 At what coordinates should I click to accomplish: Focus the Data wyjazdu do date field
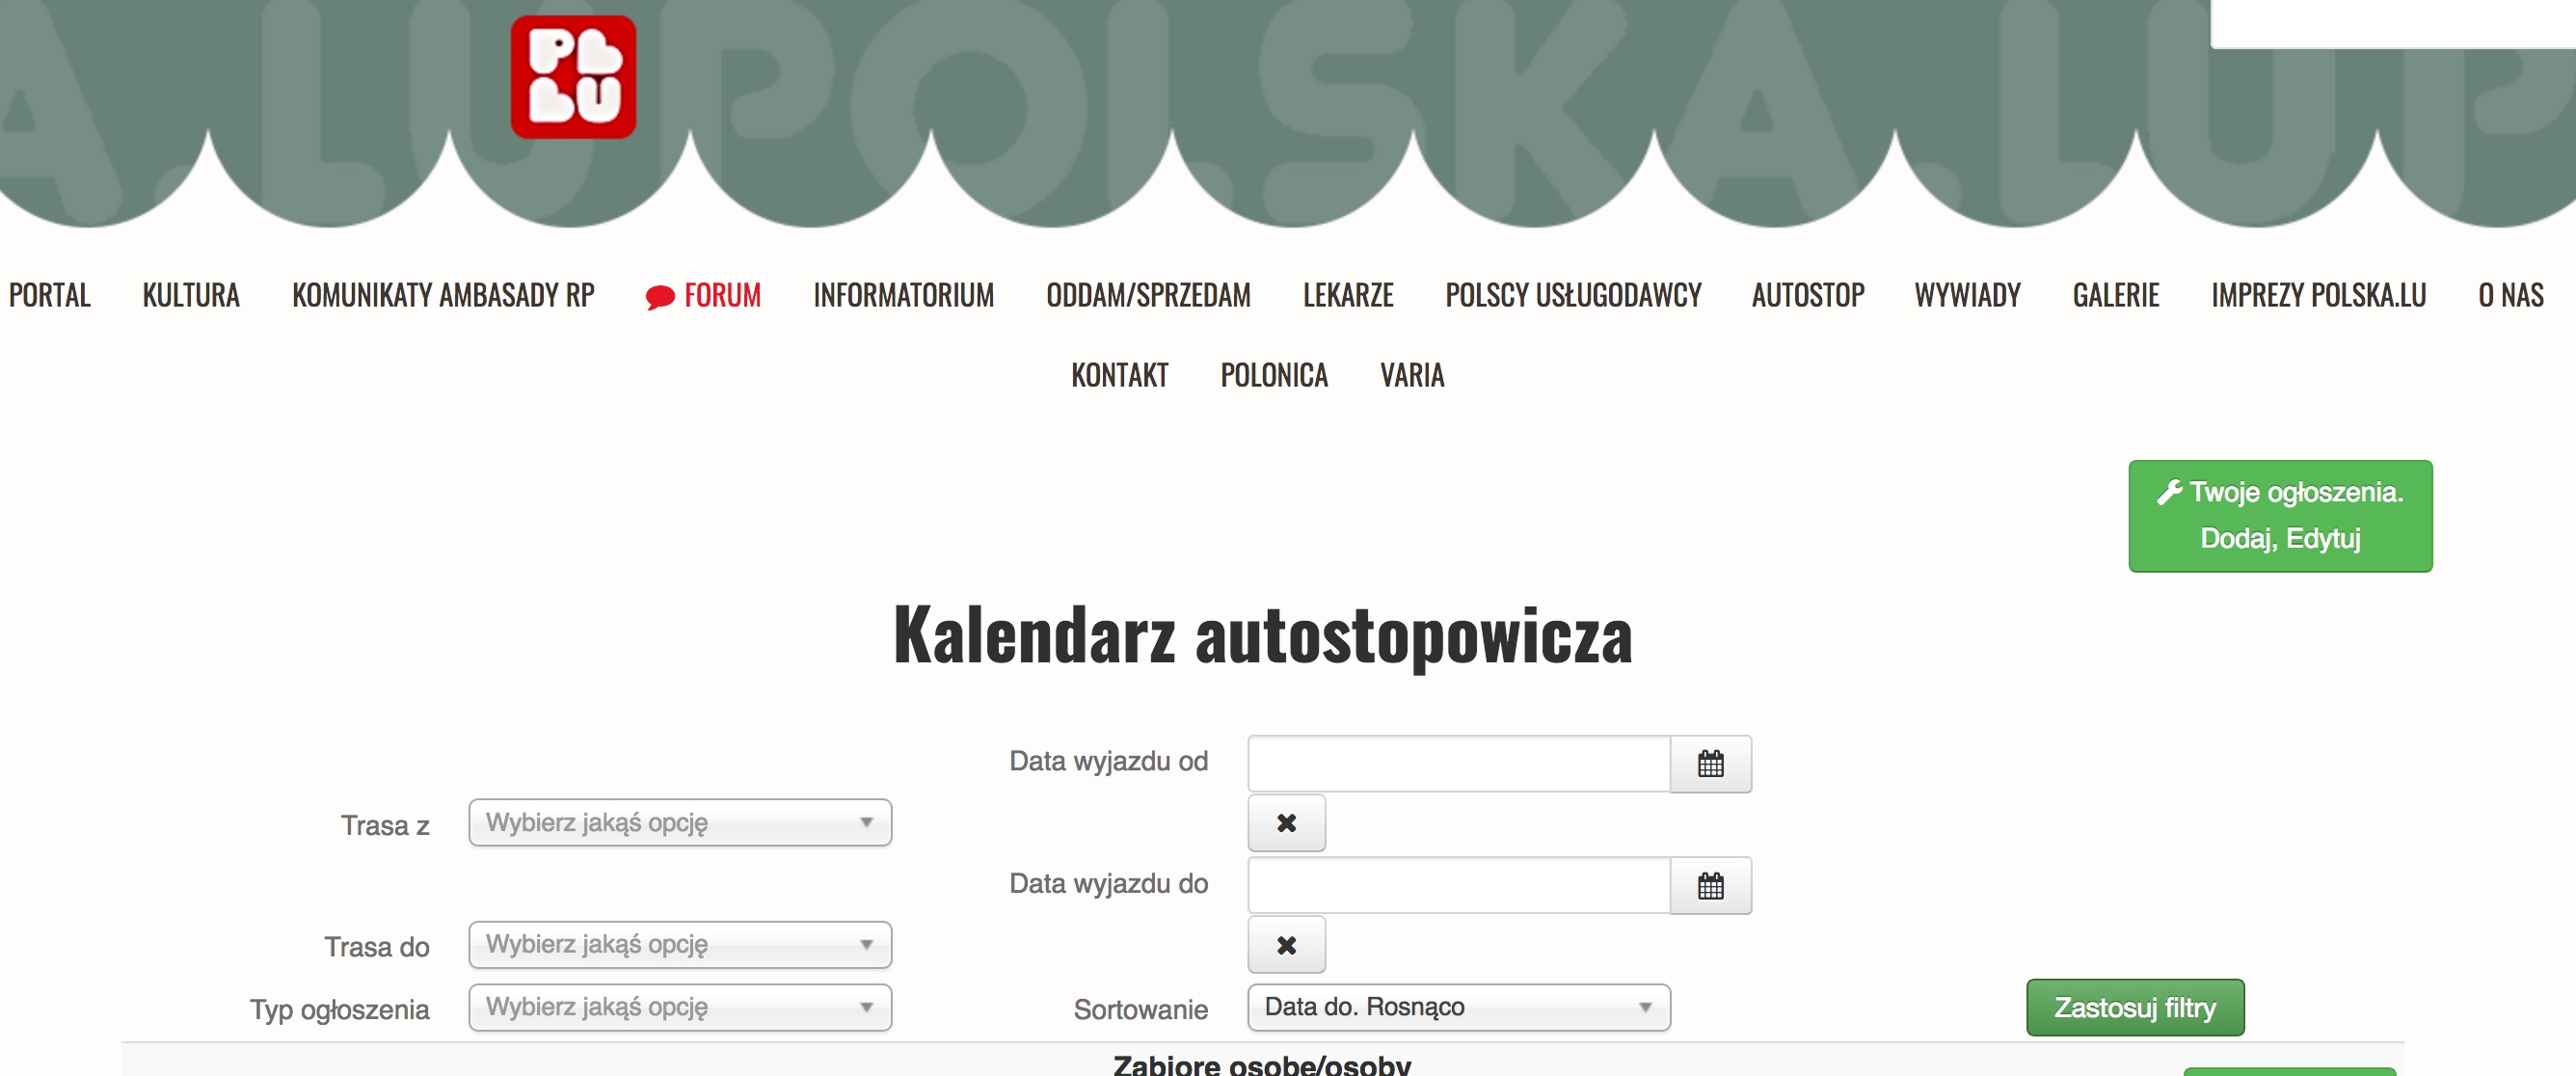pyautogui.click(x=1459, y=885)
